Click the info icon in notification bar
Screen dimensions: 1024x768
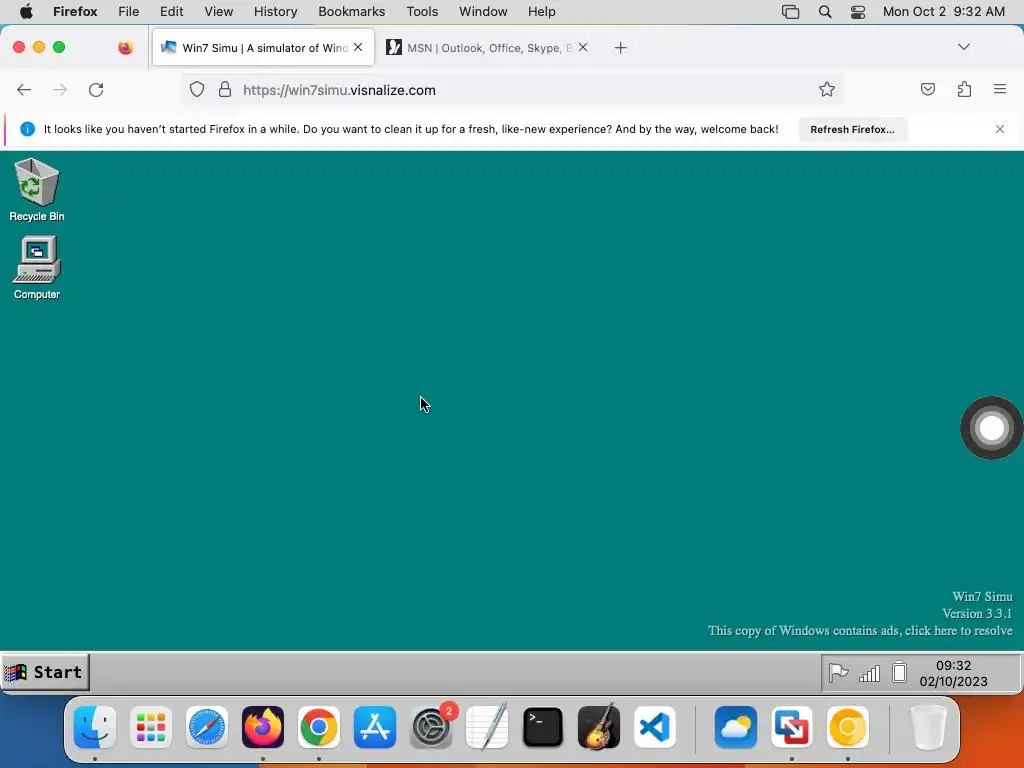(x=27, y=129)
